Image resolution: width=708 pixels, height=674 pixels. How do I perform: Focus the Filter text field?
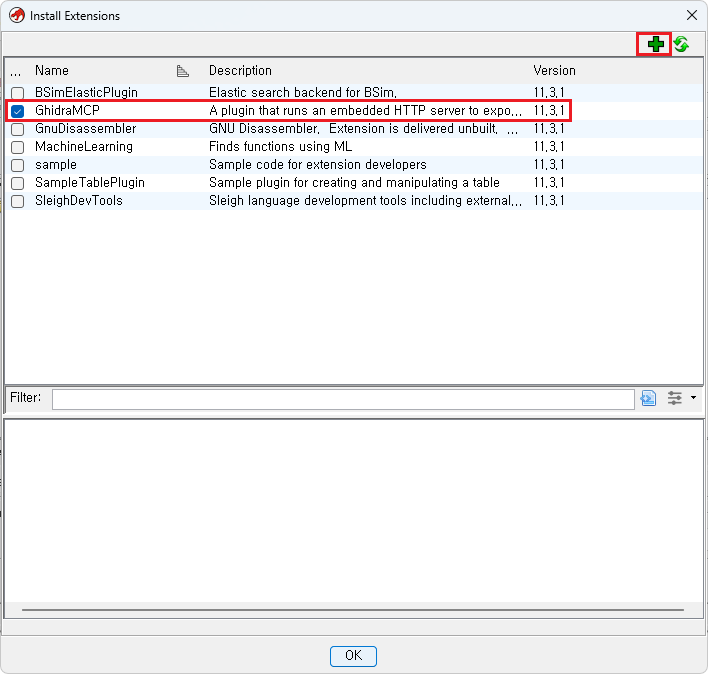pyautogui.click(x=343, y=400)
